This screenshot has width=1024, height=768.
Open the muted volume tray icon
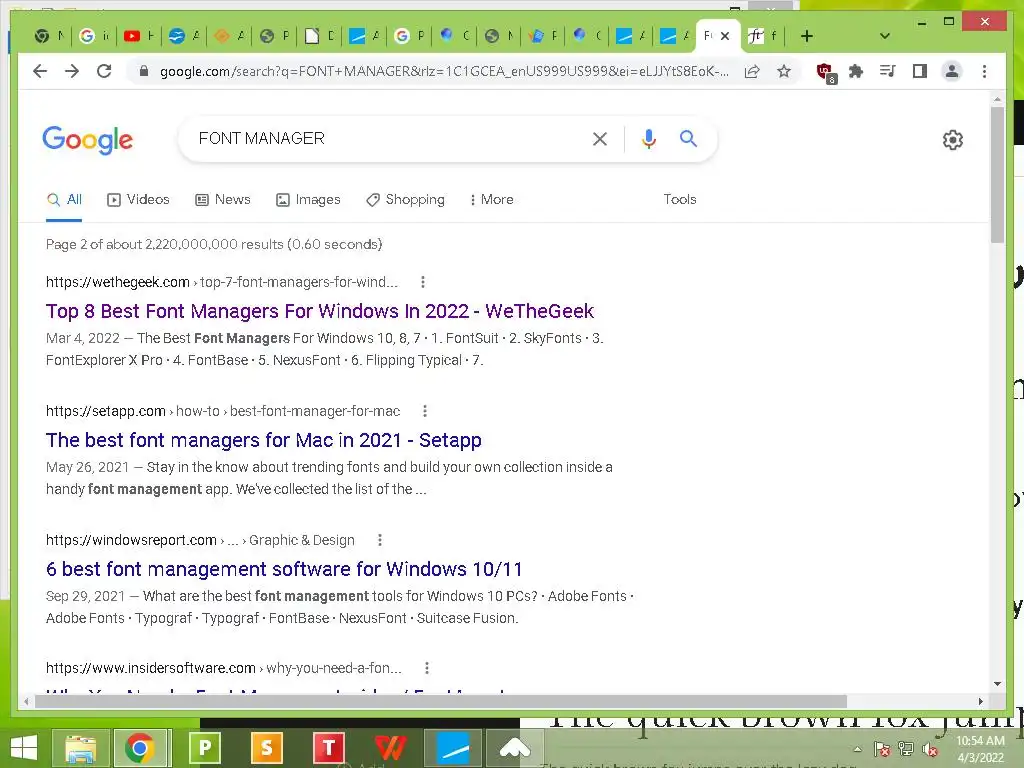(930, 749)
